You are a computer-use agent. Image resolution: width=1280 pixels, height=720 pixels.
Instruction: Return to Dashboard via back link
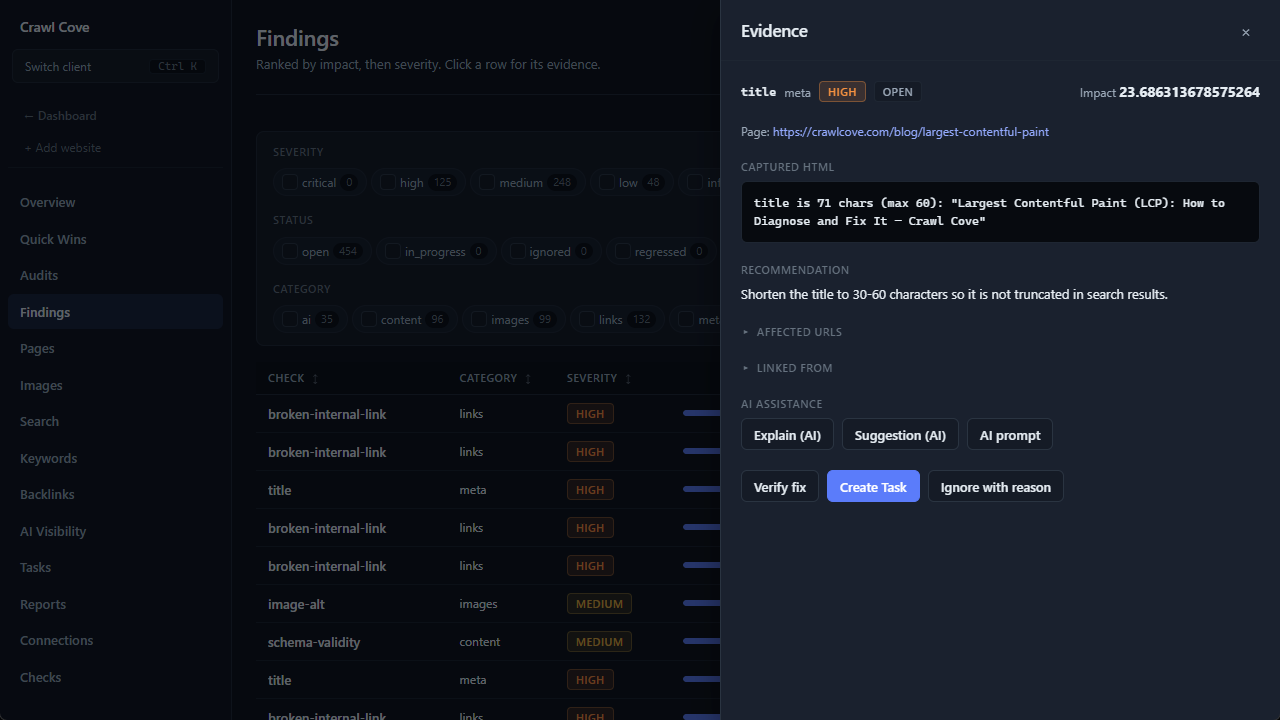pos(60,116)
